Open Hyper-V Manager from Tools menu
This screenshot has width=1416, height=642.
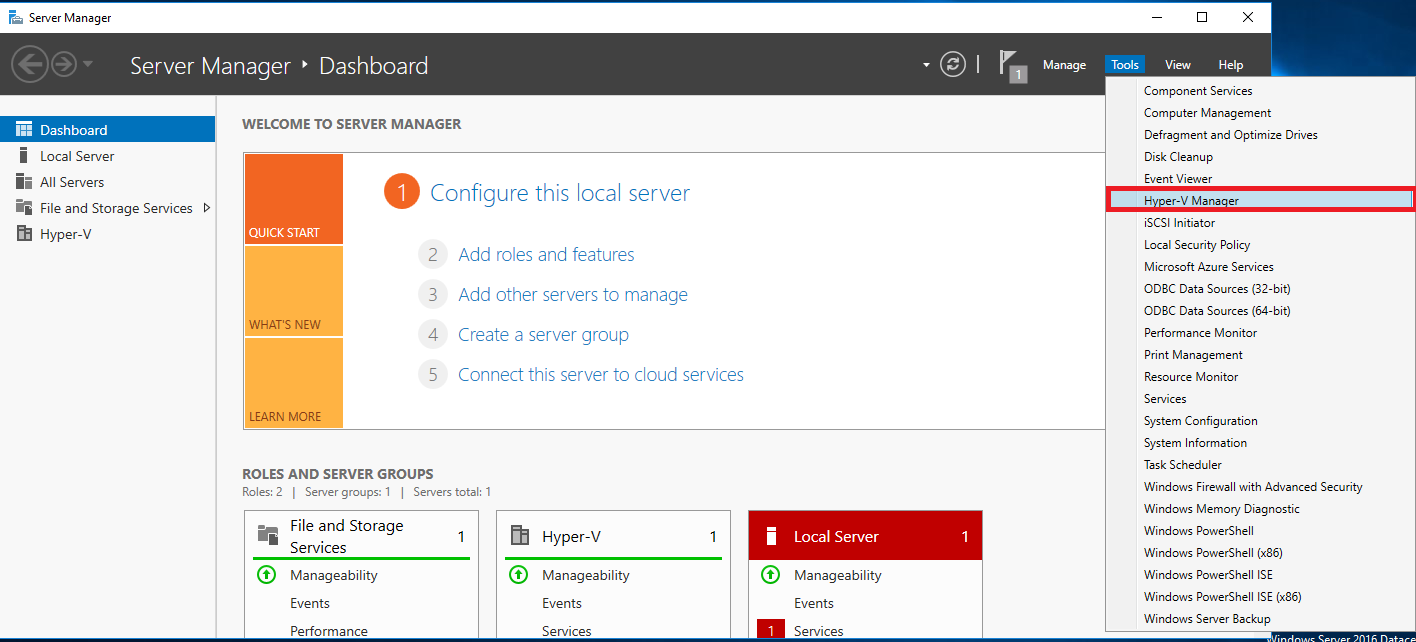[1260, 201]
